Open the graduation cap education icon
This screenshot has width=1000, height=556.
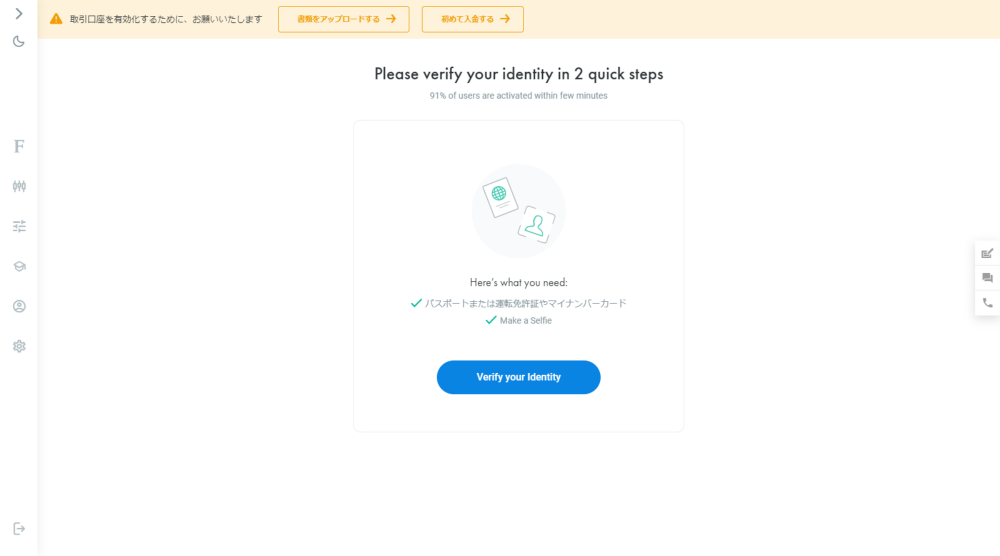point(19,267)
